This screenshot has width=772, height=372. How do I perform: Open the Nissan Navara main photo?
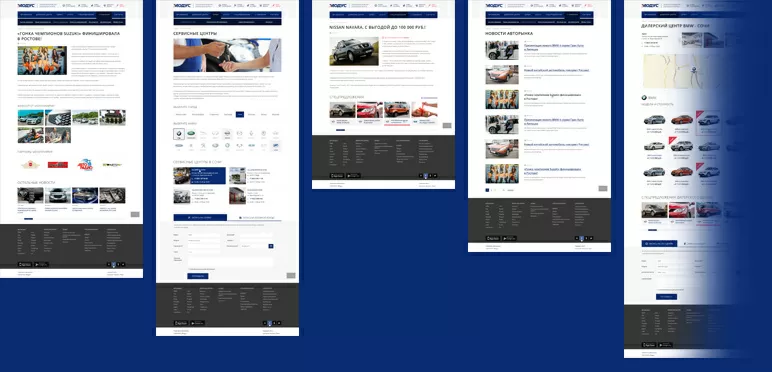click(354, 51)
